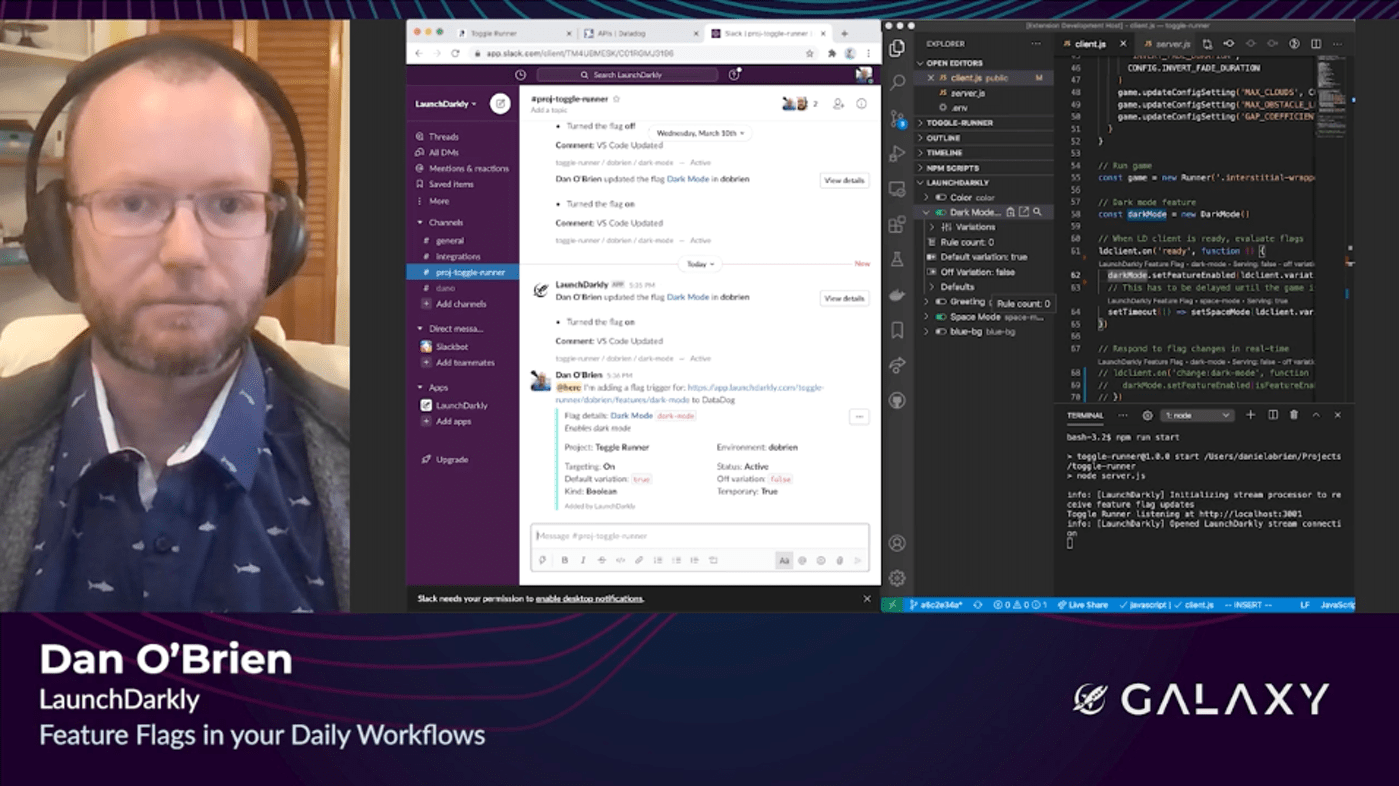Screen dimensions: 1399x786
Task: Switch to the Toggle Runner browser tab
Action: (494, 33)
